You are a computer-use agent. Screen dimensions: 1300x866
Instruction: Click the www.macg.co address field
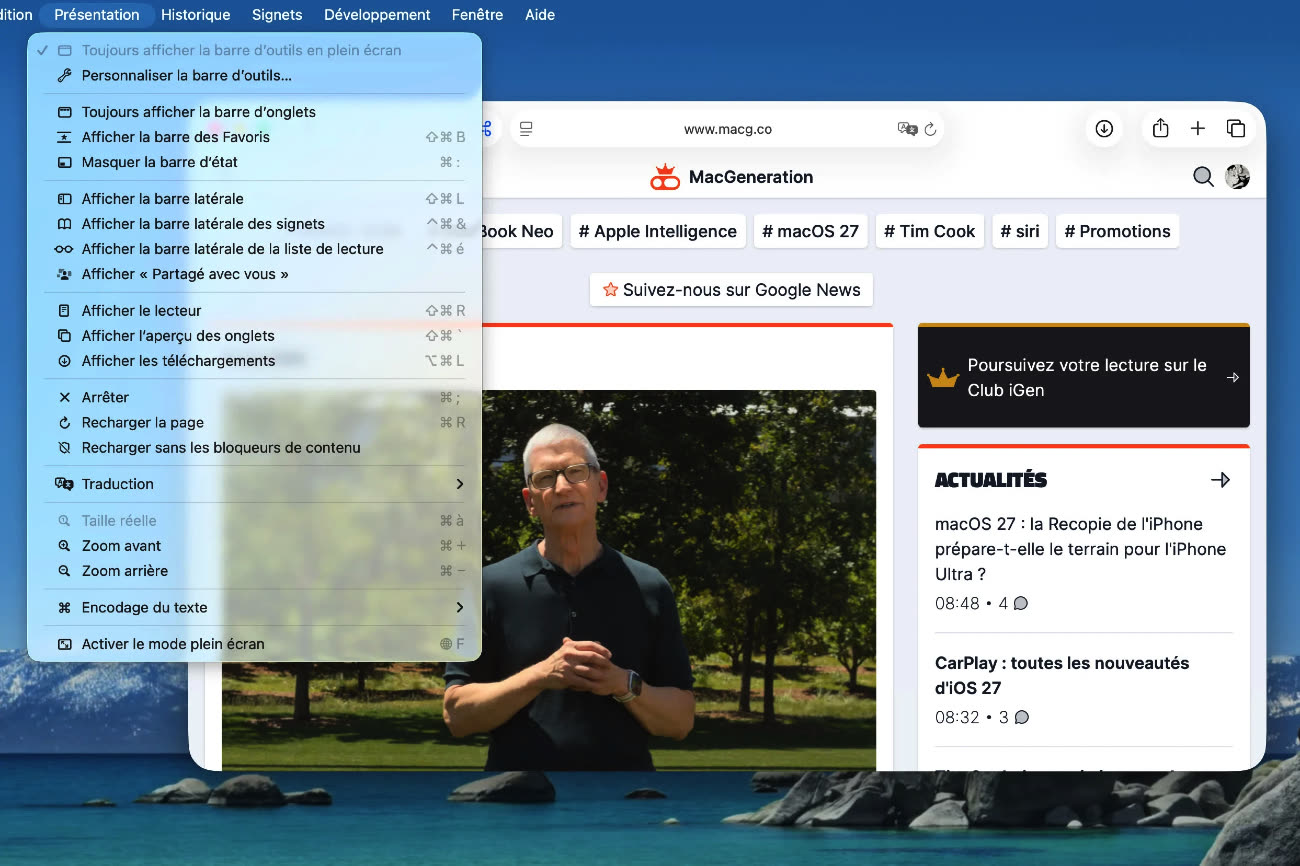727,129
